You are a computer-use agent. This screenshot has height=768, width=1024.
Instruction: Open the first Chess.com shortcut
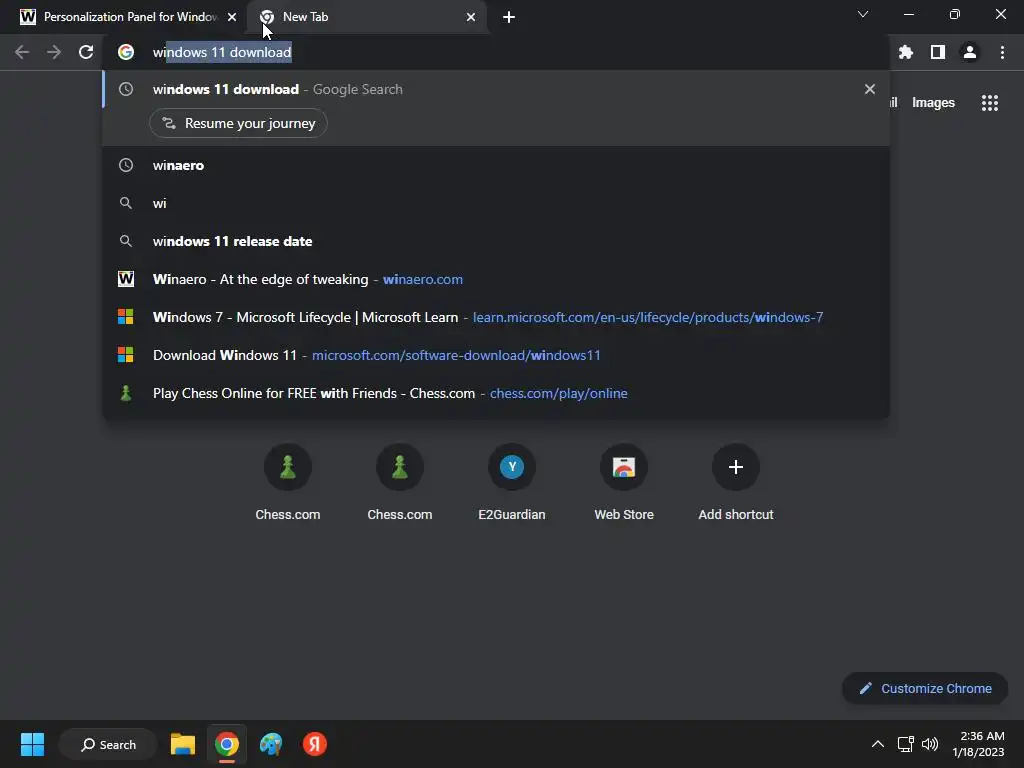(288, 482)
